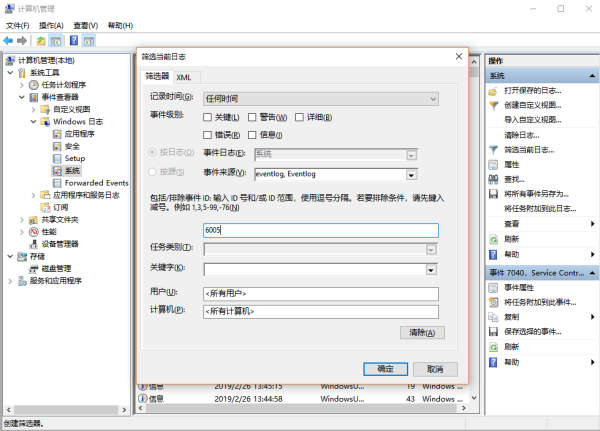Click 打开保存的日志 action icon
This screenshot has height=431, width=600.
pyautogui.click(x=493, y=91)
